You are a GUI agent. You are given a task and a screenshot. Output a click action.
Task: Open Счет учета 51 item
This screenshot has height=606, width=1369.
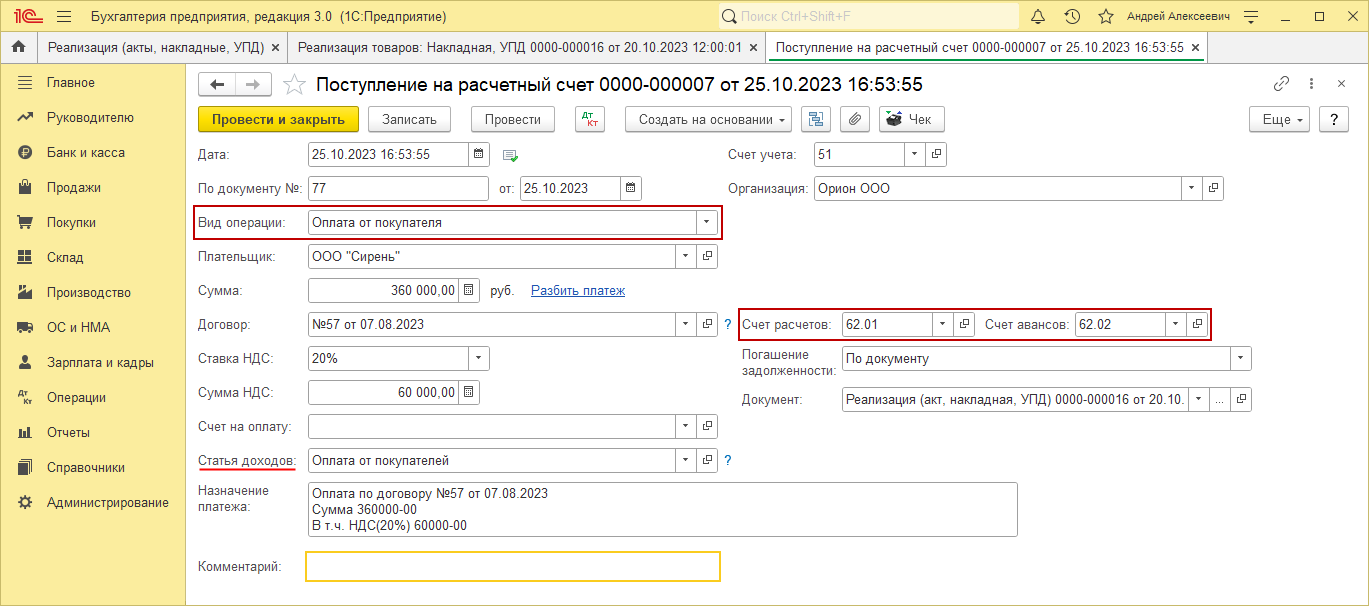936,154
